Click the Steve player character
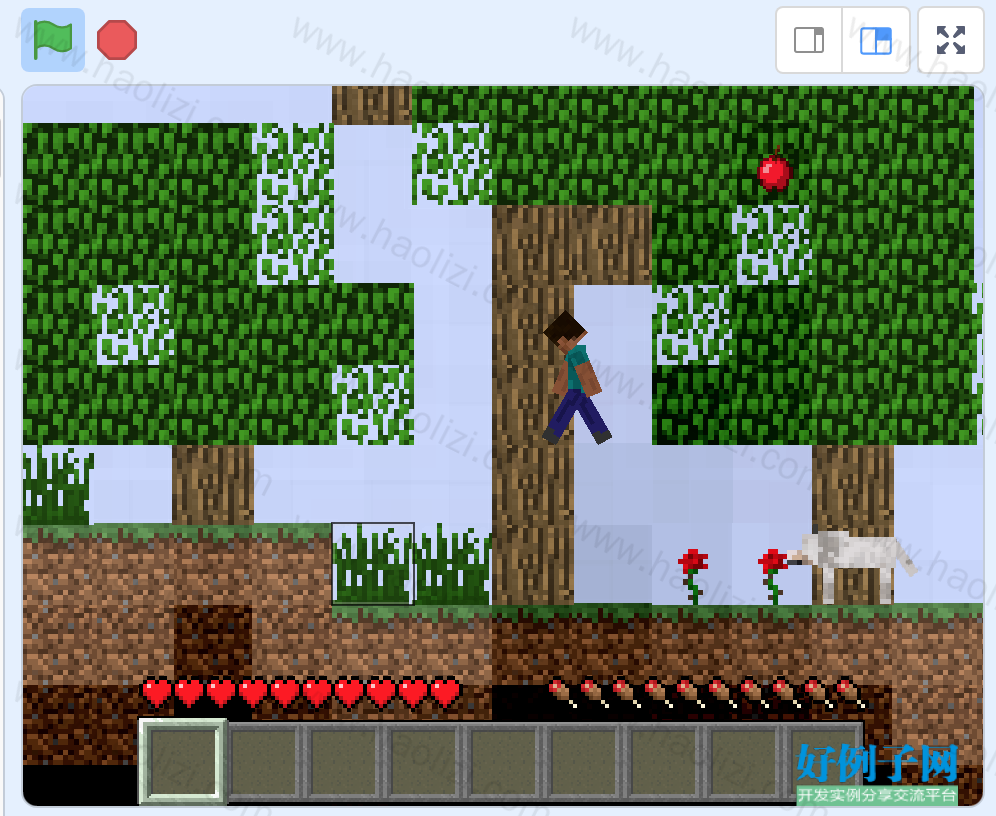The image size is (996, 816). tap(577, 378)
